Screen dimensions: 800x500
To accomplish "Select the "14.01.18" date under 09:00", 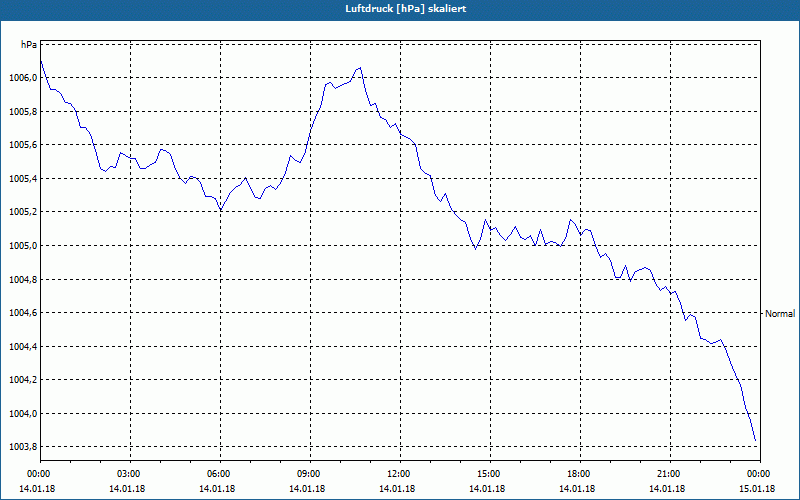I will point(307,489).
